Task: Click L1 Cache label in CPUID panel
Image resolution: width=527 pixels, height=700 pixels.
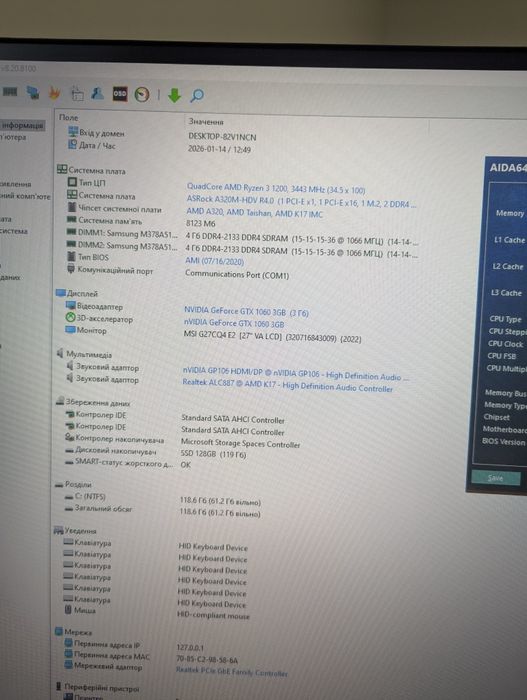Action: (x=510, y=240)
